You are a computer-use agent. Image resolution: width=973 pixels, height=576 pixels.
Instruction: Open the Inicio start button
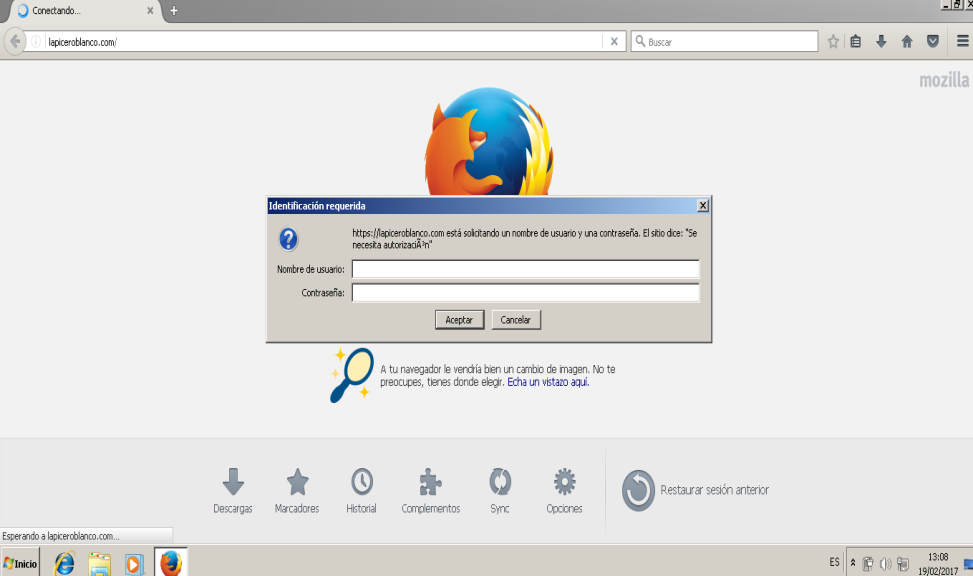(x=20, y=563)
